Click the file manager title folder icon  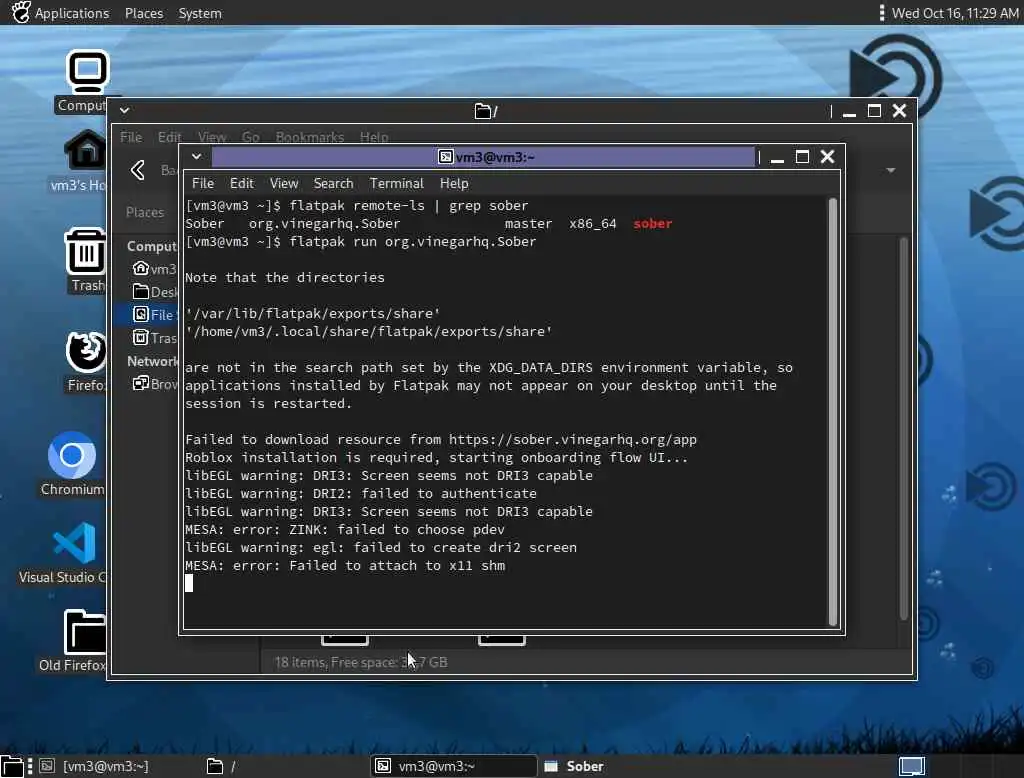click(483, 111)
